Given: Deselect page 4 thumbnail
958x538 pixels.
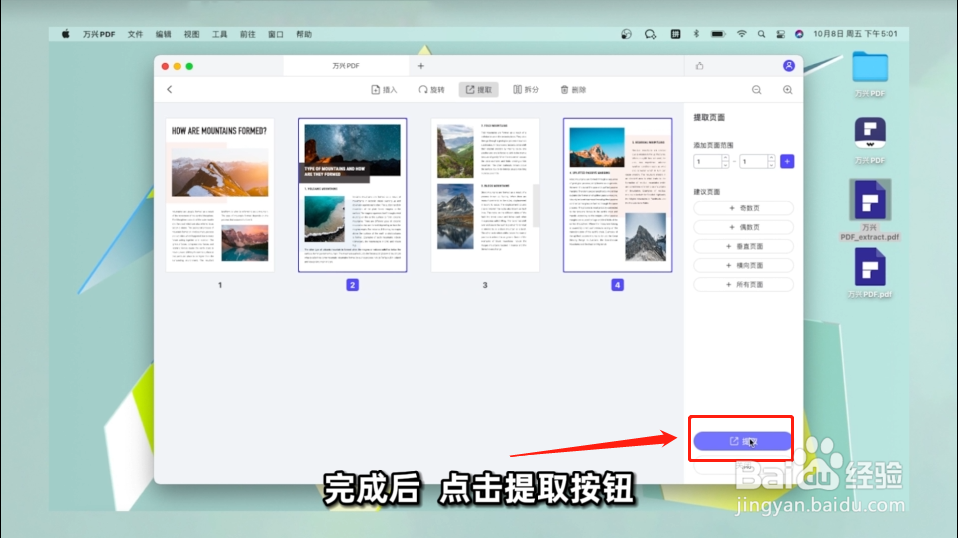Looking at the screenshot, I should pos(618,195).
